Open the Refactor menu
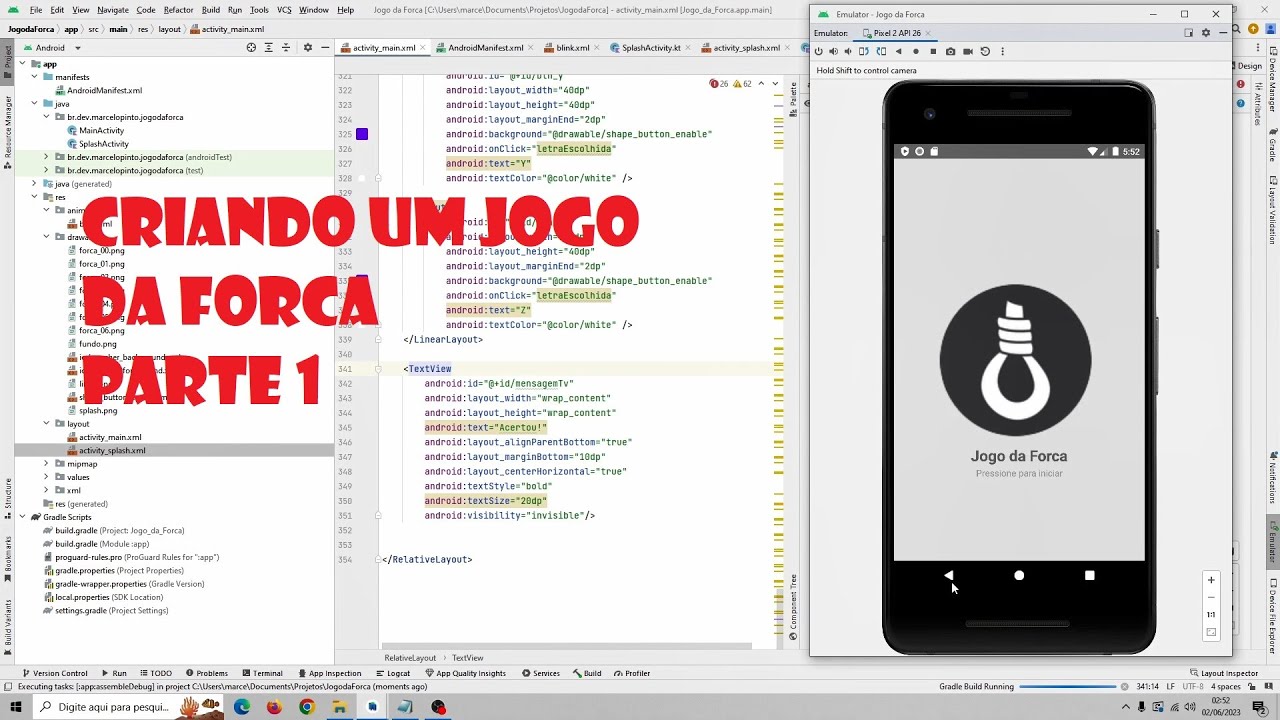Screen dimensions: 1280x720 pyautogui.click(x=178, y=10)
